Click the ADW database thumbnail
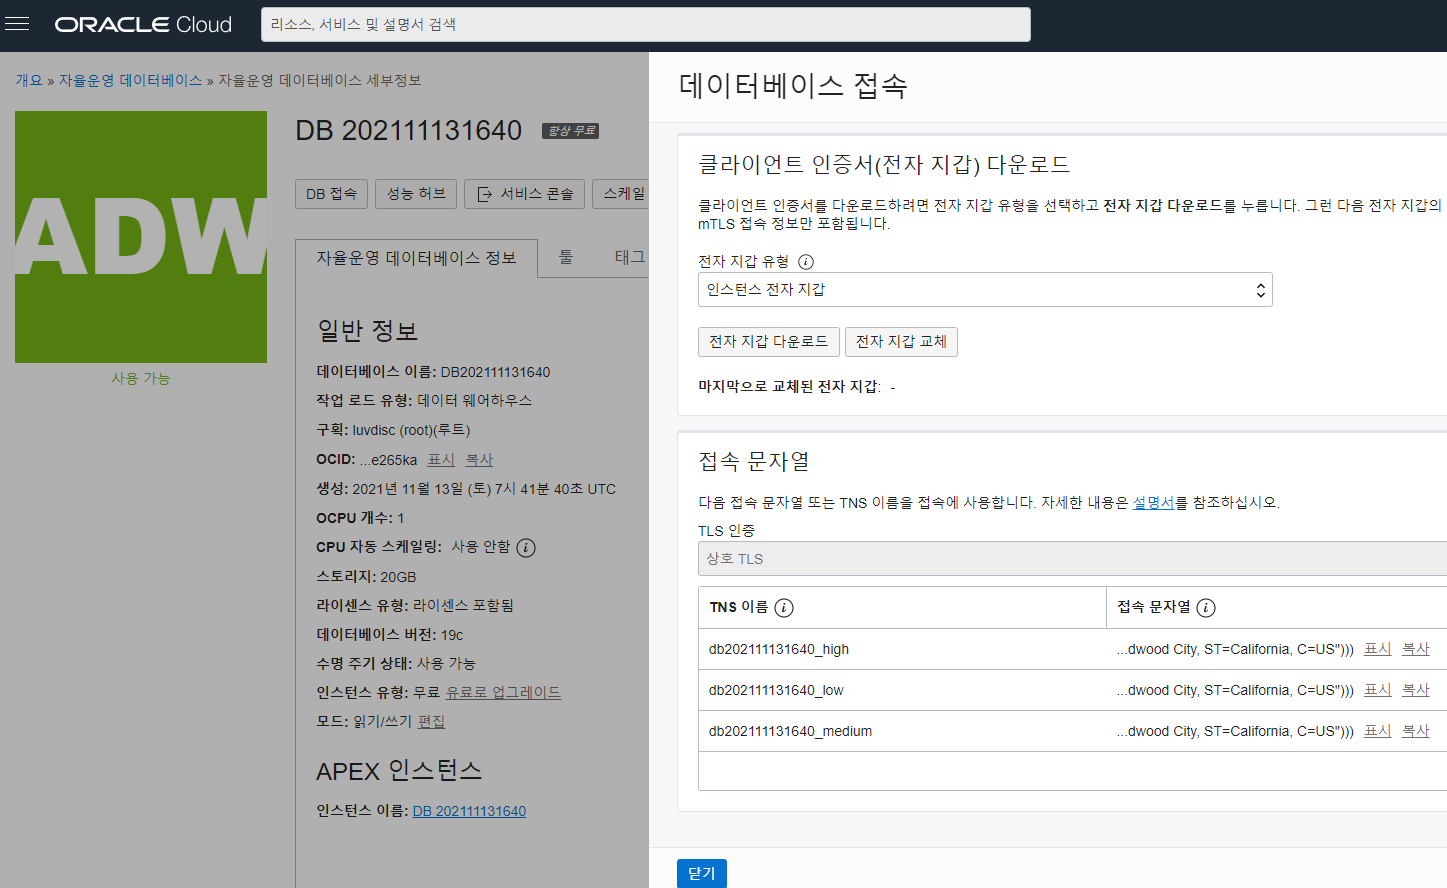1447x888 pixels. tap(141, 237)
